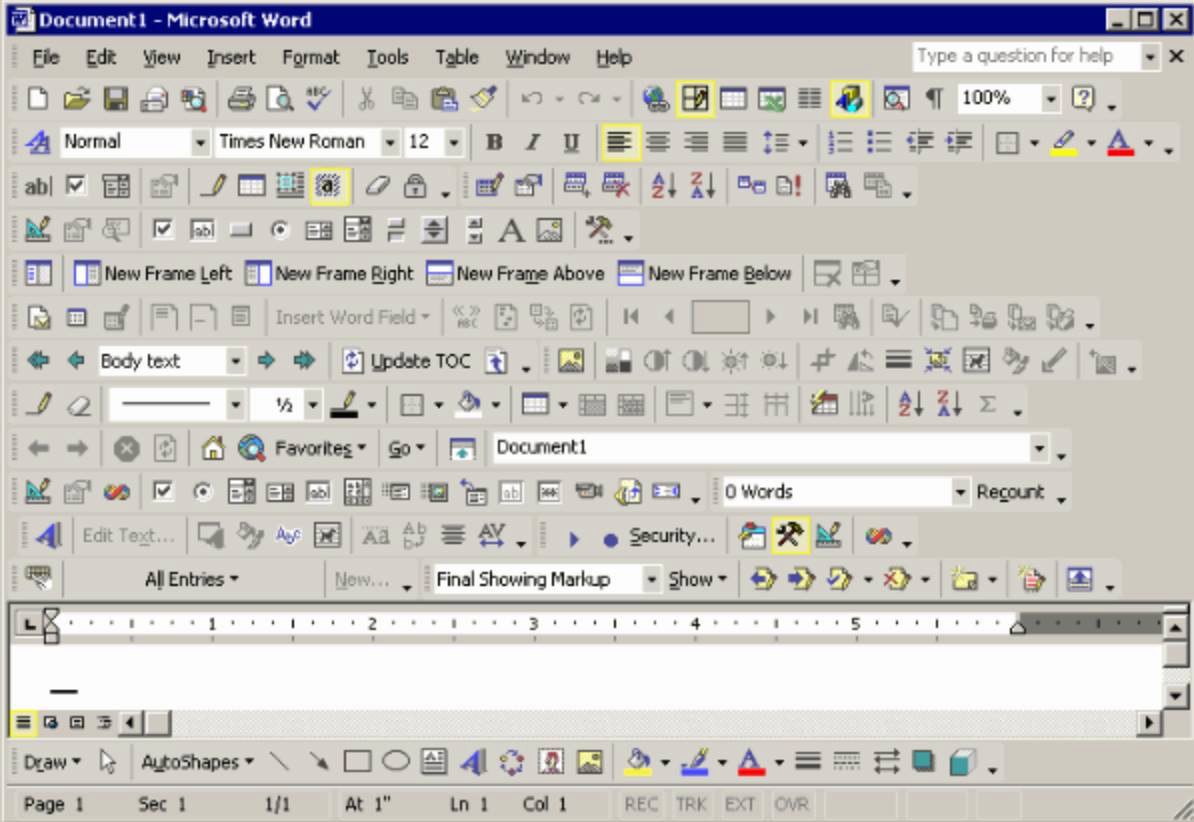Click the Home icon on the Web toolbar
The image size is (1194, 822).
212,448
